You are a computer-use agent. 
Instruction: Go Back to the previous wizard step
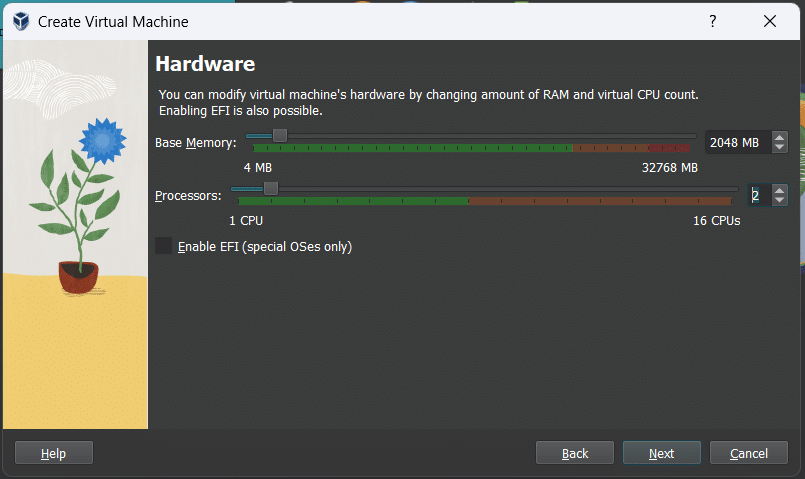click(x=575, y=453)
